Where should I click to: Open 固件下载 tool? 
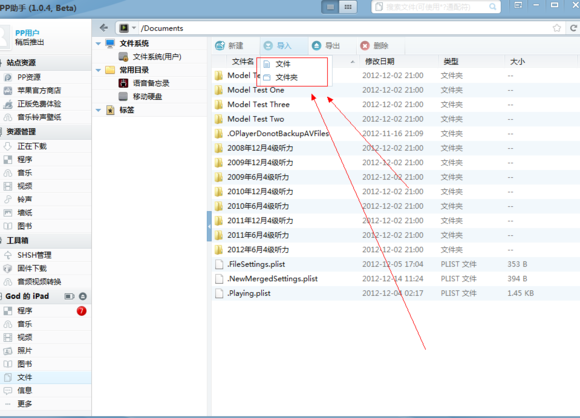pyautogui.click(x=32, y=268)
